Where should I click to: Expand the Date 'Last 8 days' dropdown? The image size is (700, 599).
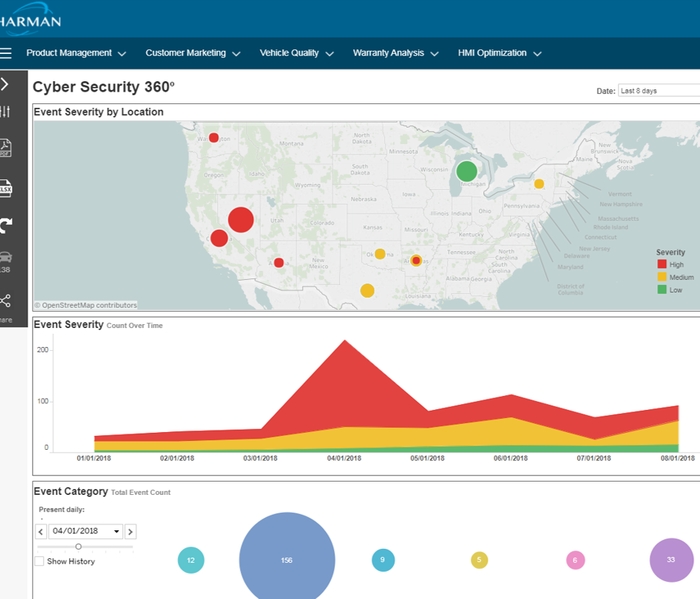click(x=659, y=91)
